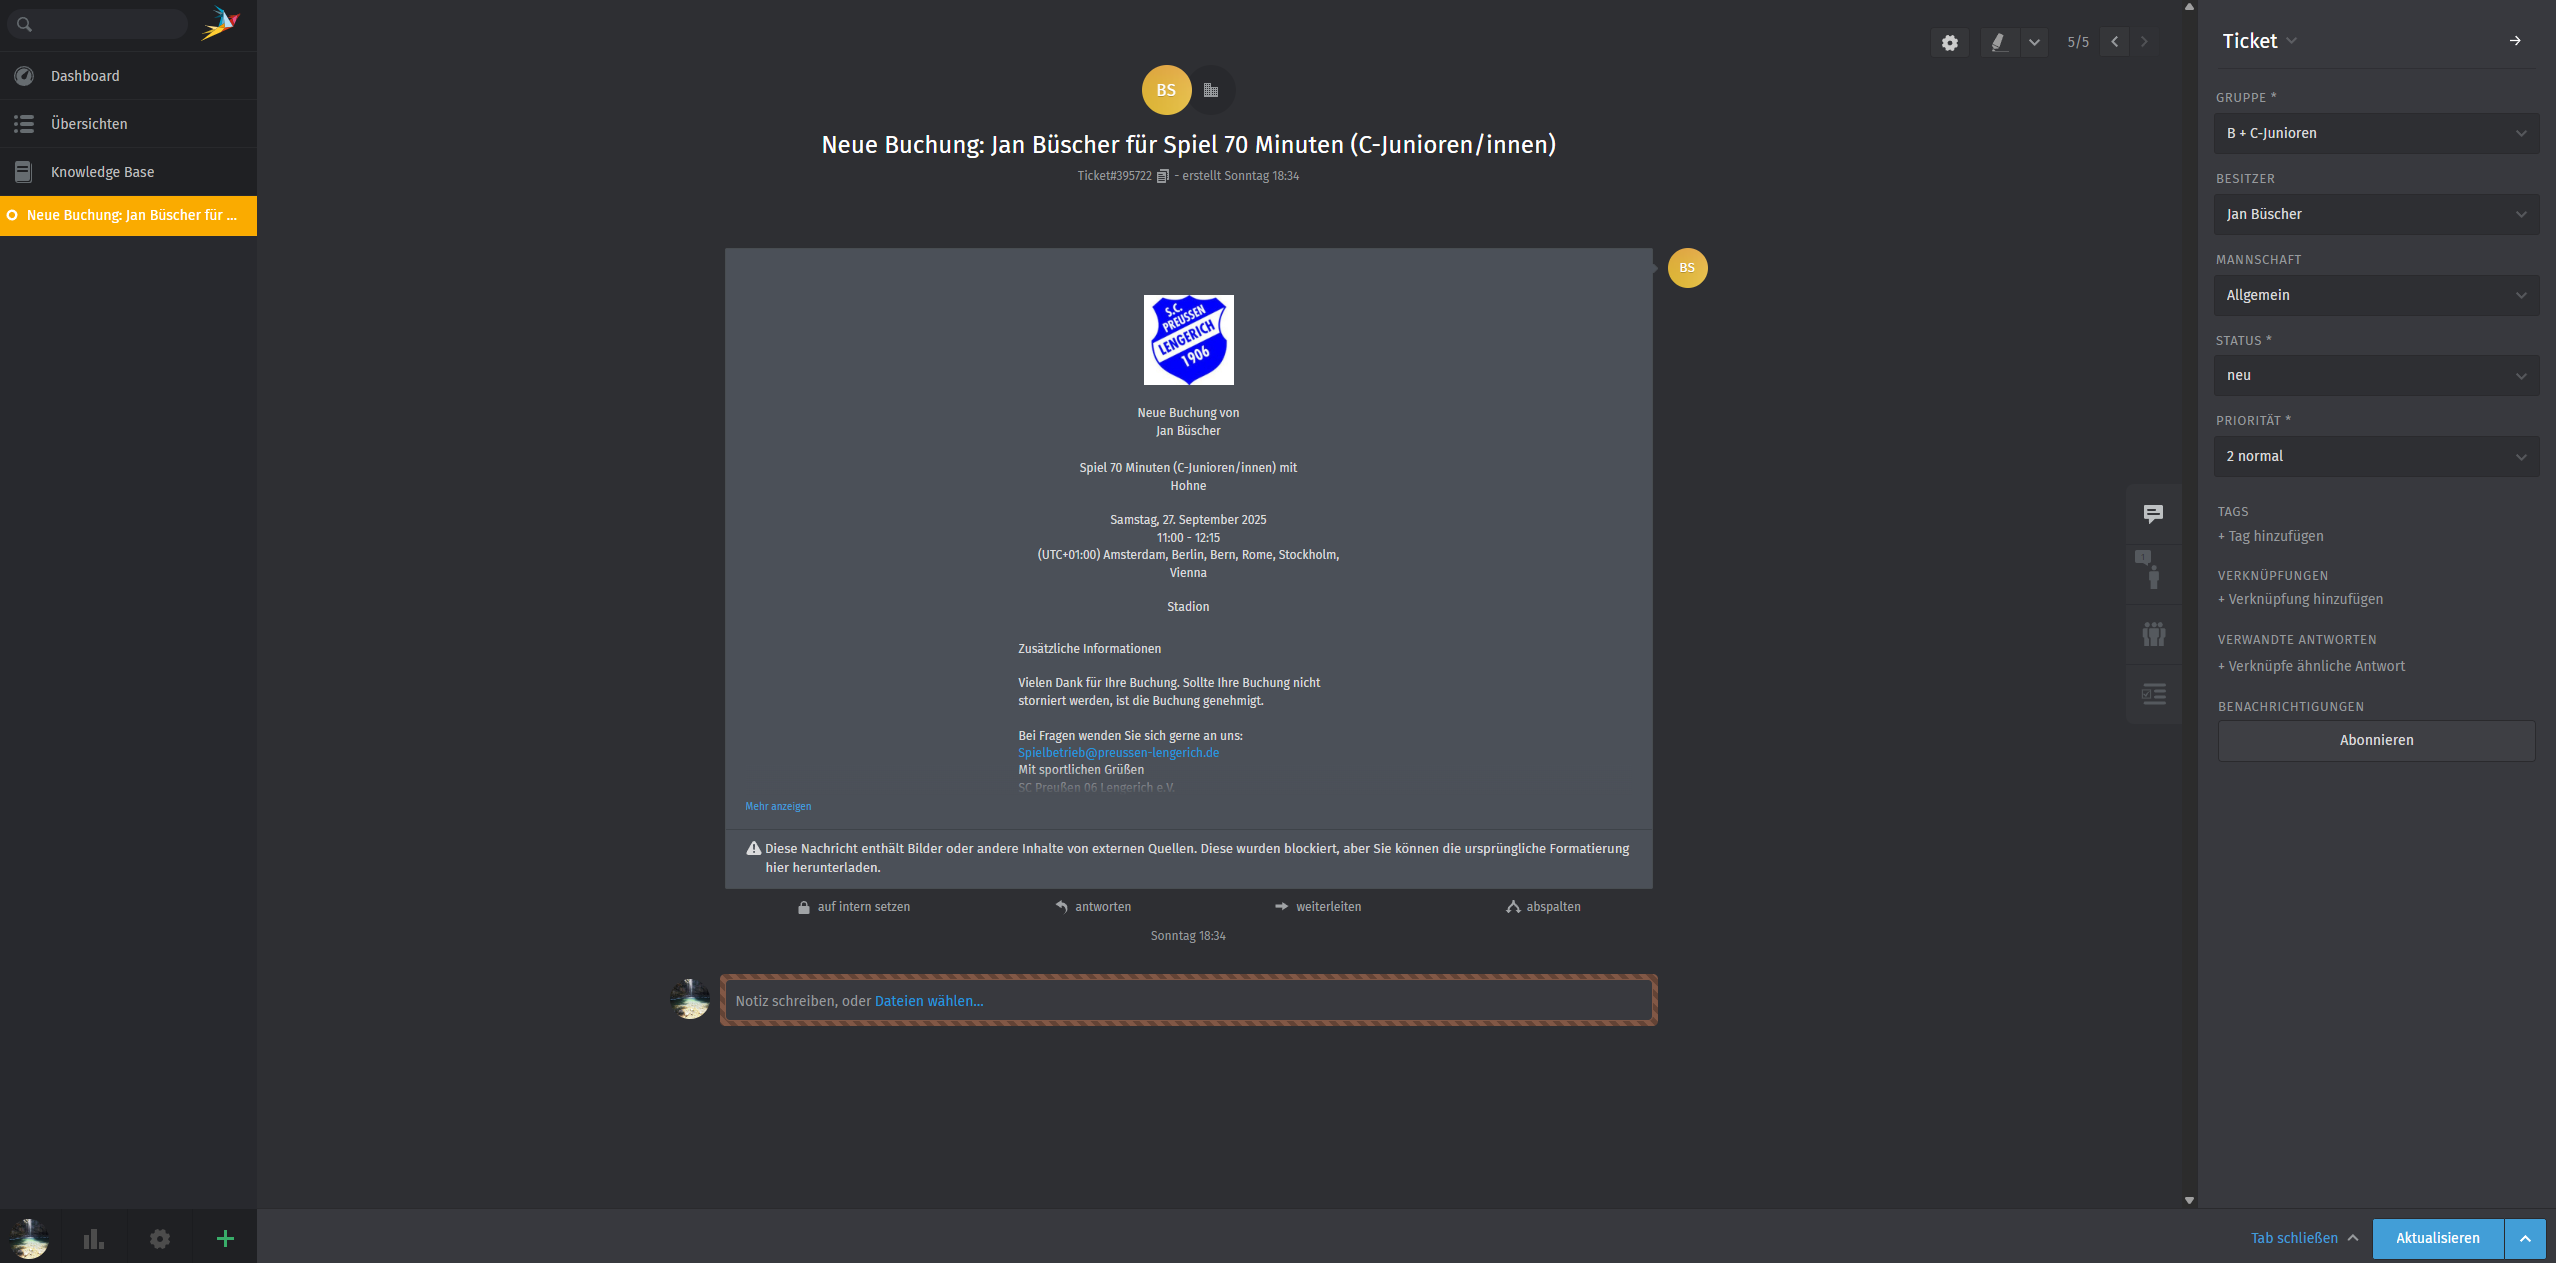Open Knowledge Base in the left menu

(102, 172)
